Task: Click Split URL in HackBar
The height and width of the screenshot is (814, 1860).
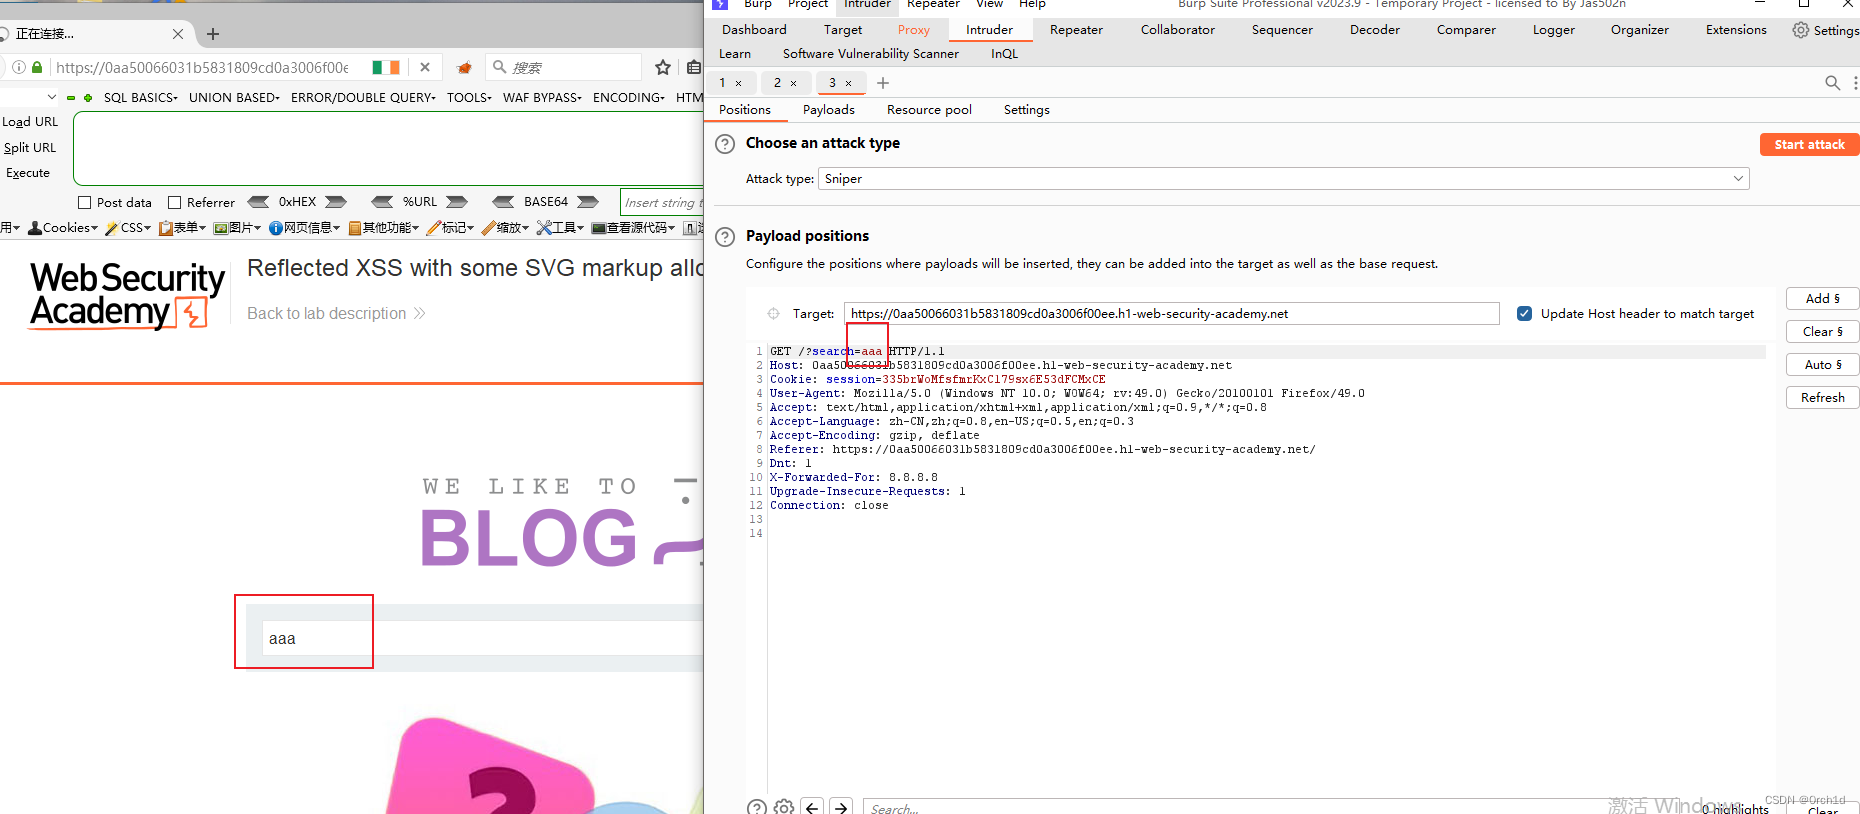Action: pos(30,148)
